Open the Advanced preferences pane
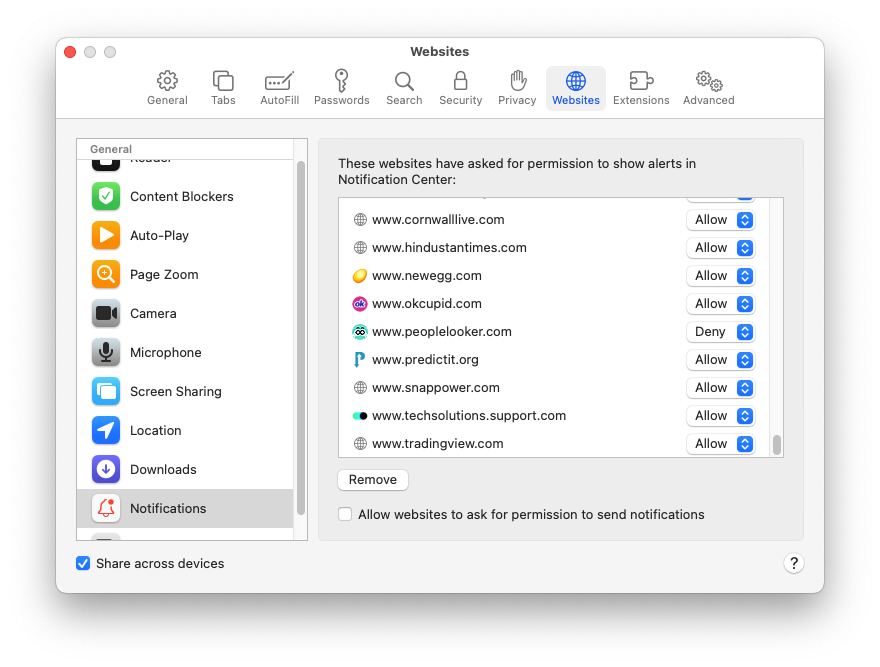880x667 pixels. point(708,88)
